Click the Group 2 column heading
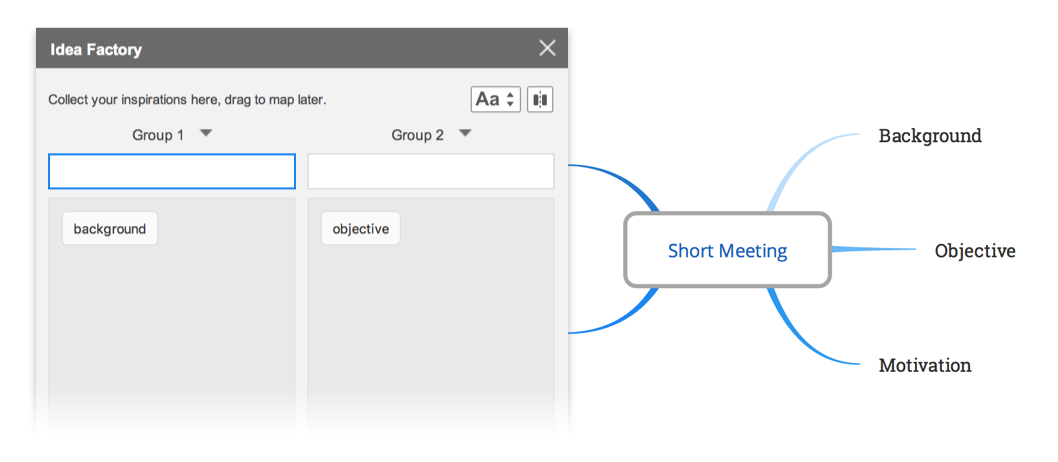 pyautogui.click(x=417, y=135)
